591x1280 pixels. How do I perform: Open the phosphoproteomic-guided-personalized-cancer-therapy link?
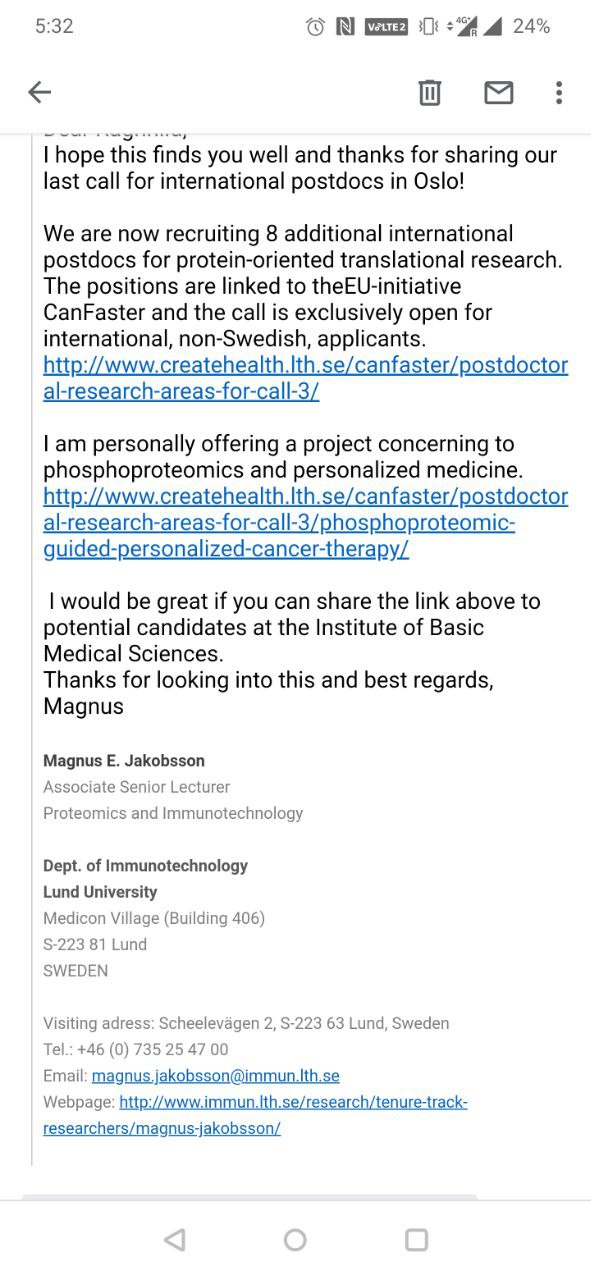(x=305, y=523)
